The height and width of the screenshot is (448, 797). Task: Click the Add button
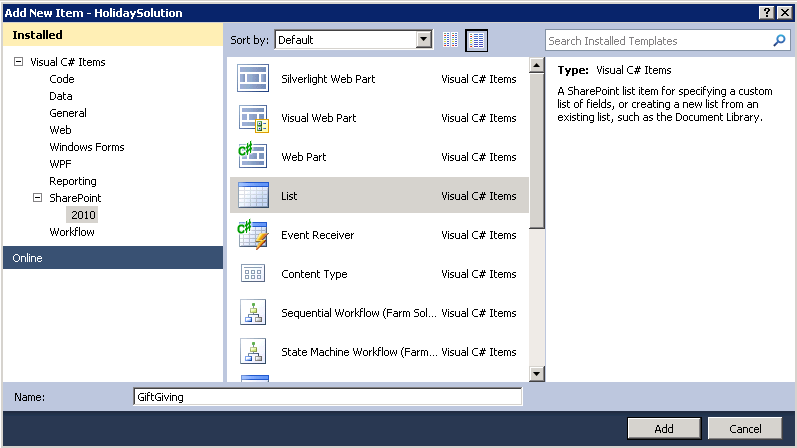coord(664,428)
